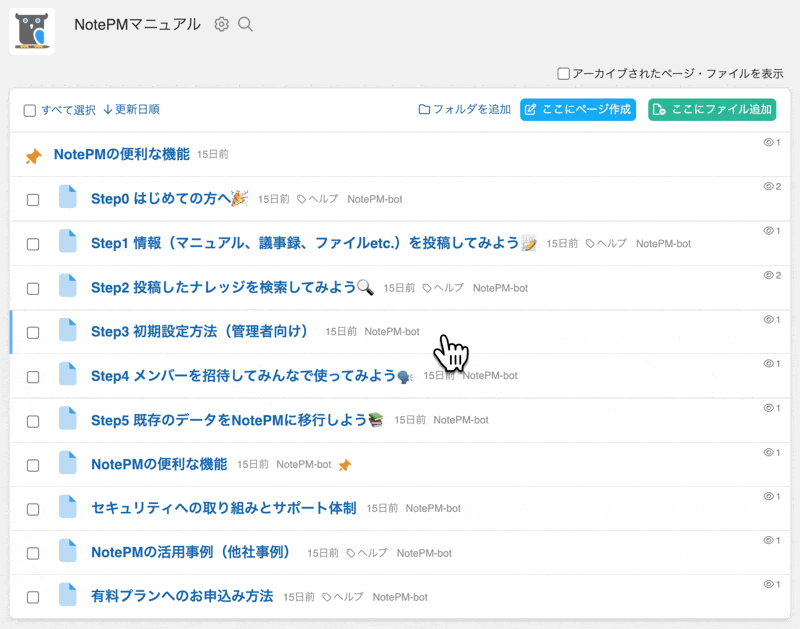Click page icon next to the NotePMの便利な機能 list row

tap(67, 463)
